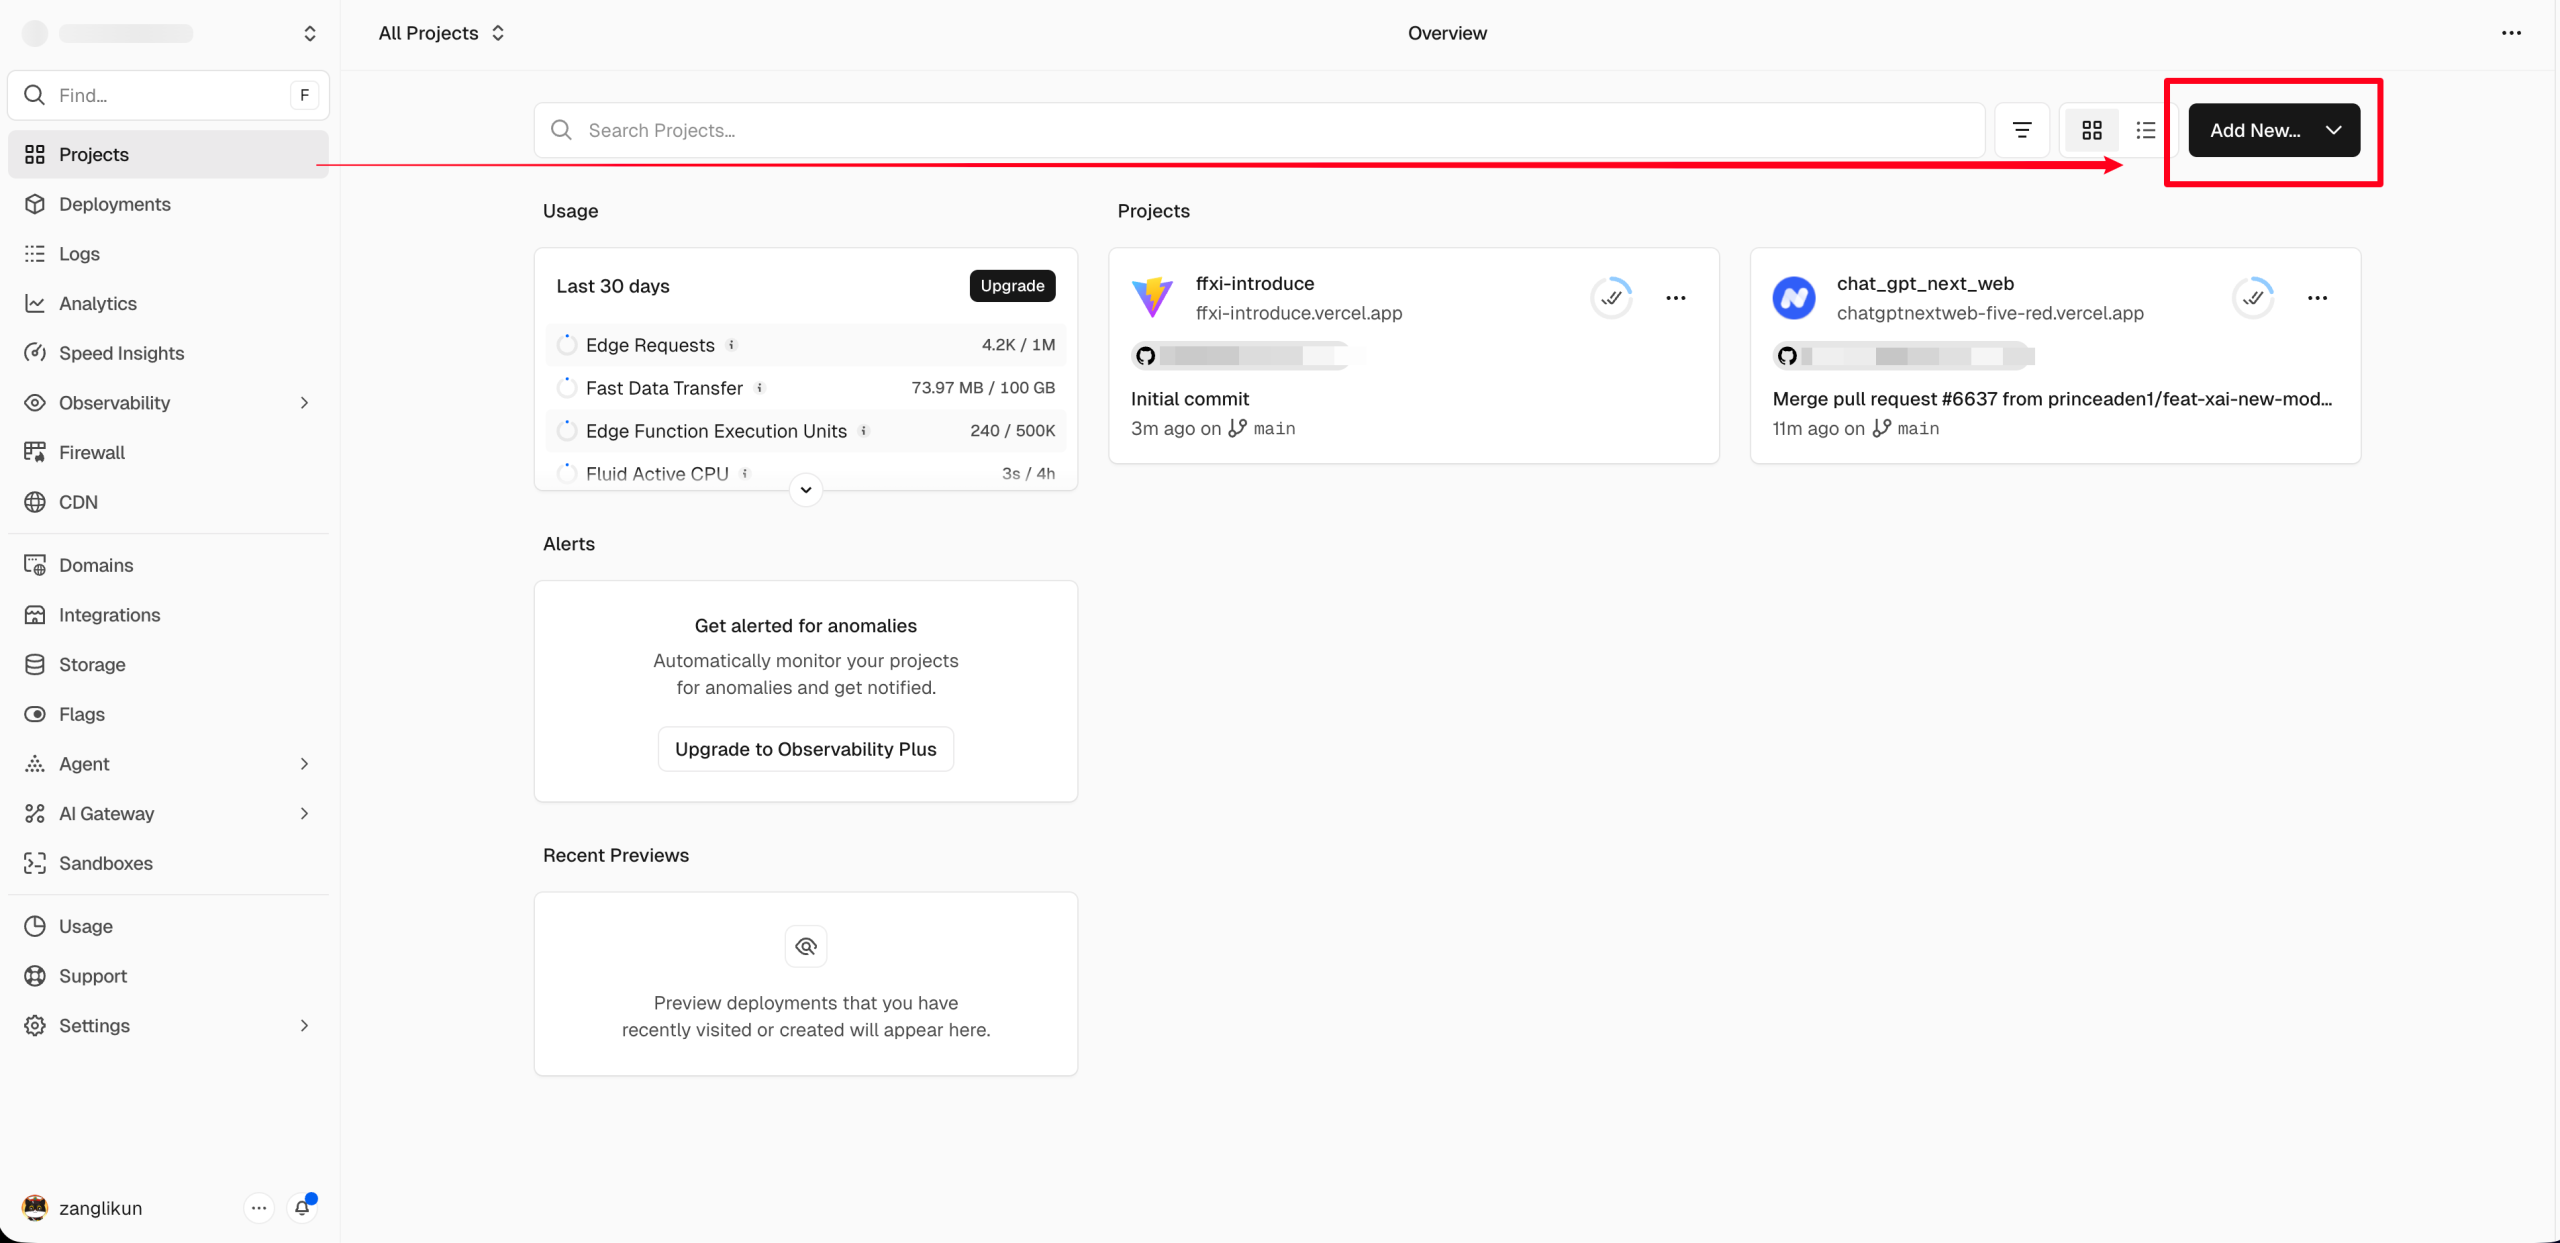Image resolution: width=2560 pixels, height=1243 pixels.
Task: Click the Recent Previews eye icon
Action: pos(805,946)
